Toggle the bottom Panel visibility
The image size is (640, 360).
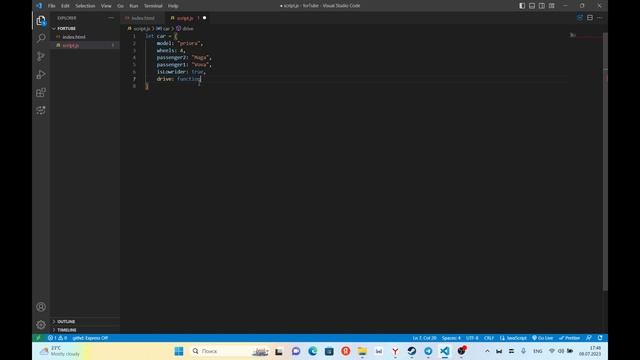click(x=532, y=6)
